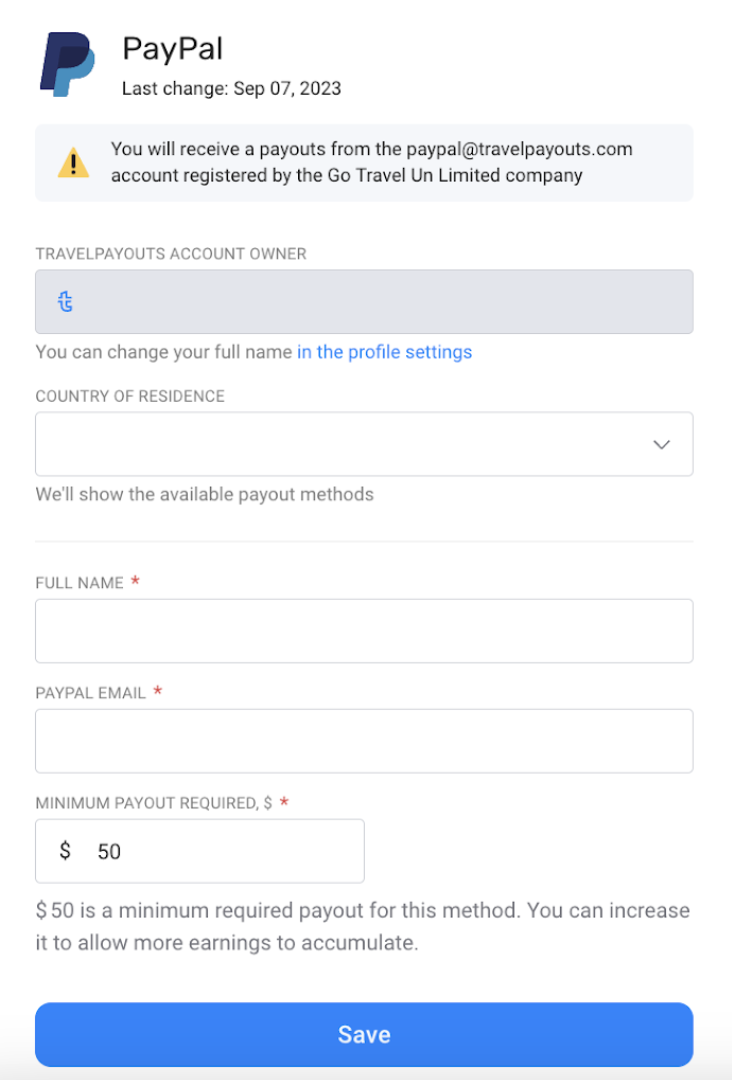Click the Travelpayouts logo in owner field
732x1080 pixels.
point(65,301)
